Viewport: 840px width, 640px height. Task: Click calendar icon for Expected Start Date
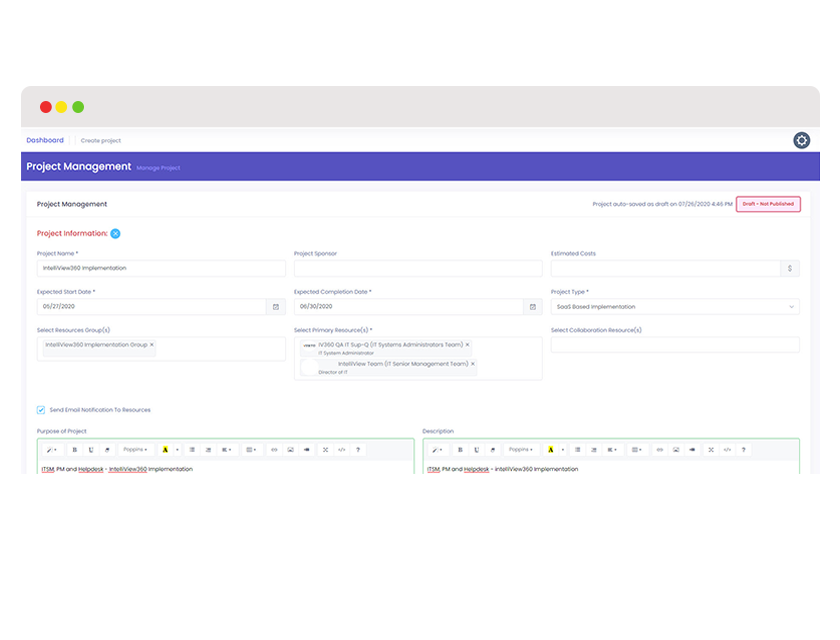point(276,307)
